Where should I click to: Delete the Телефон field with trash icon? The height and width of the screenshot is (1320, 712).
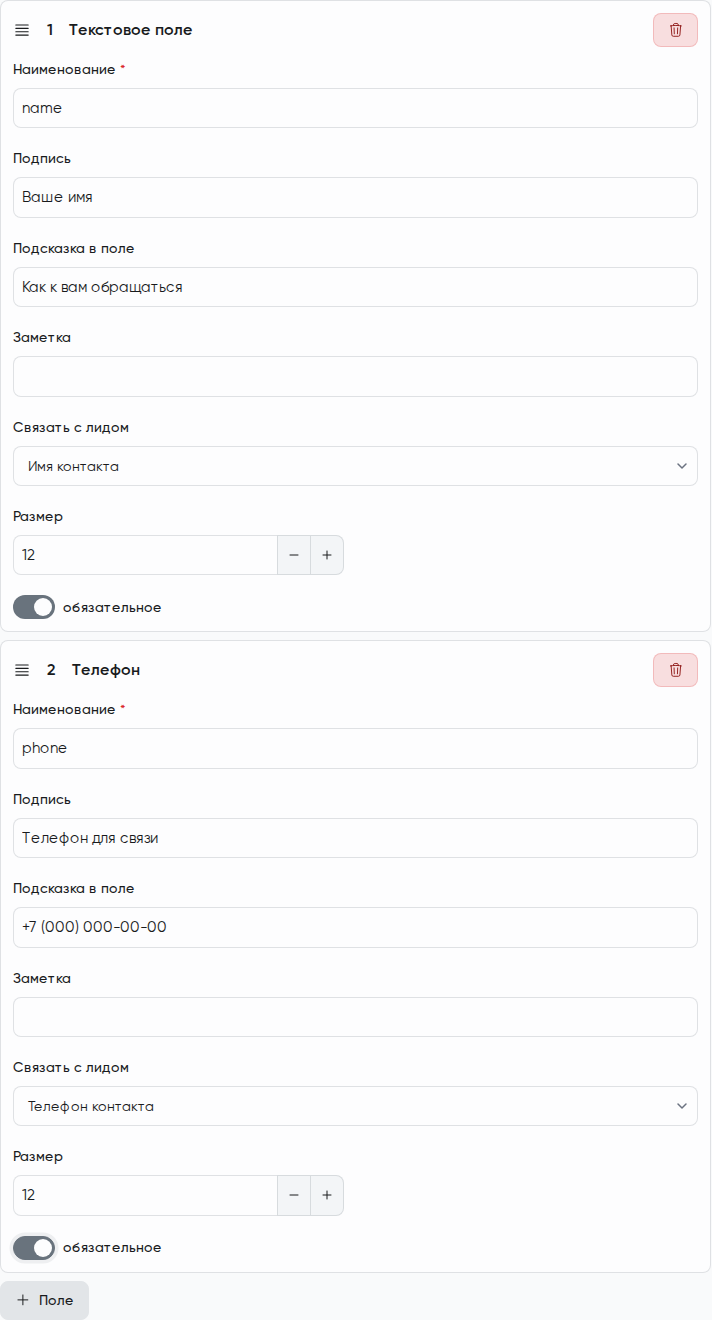click(675, 670)
